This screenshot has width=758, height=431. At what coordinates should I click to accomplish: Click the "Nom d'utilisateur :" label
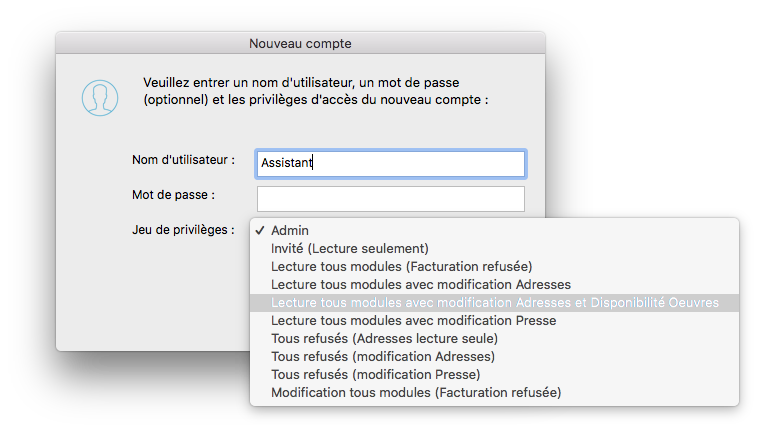pos(183,160)
